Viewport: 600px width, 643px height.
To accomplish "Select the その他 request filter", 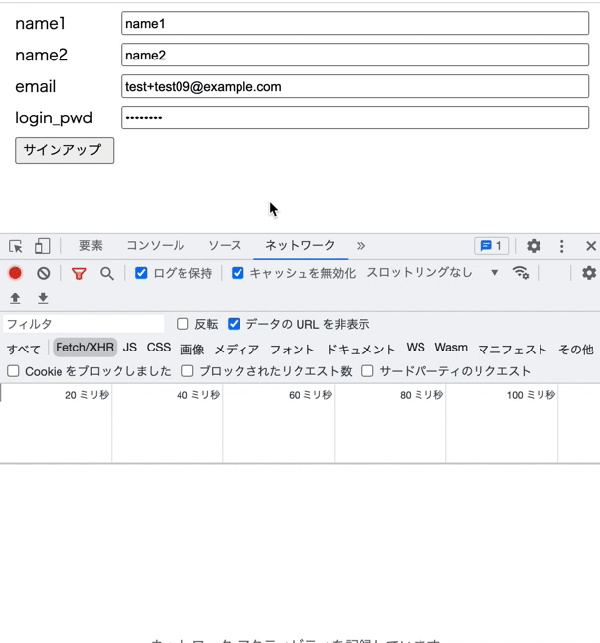I will point(576,349).
